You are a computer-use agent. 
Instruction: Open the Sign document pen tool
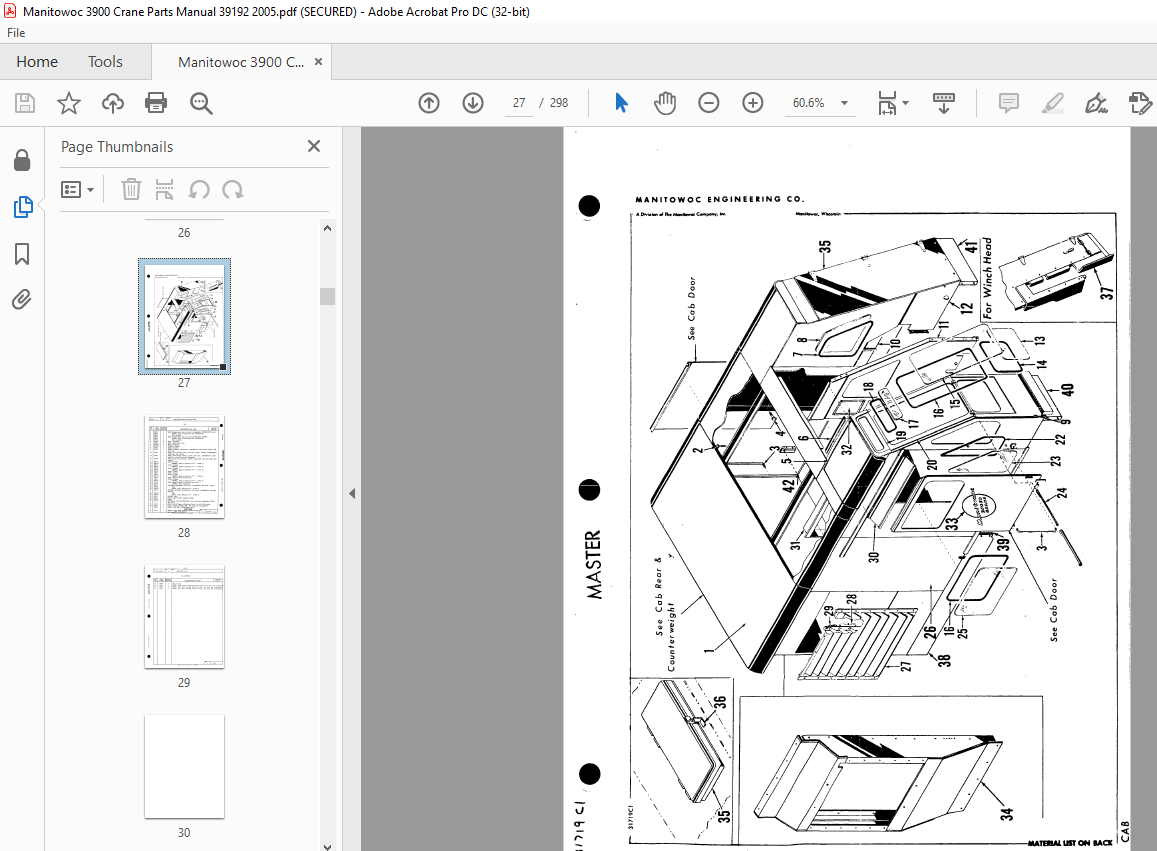tap(1096, 103)
